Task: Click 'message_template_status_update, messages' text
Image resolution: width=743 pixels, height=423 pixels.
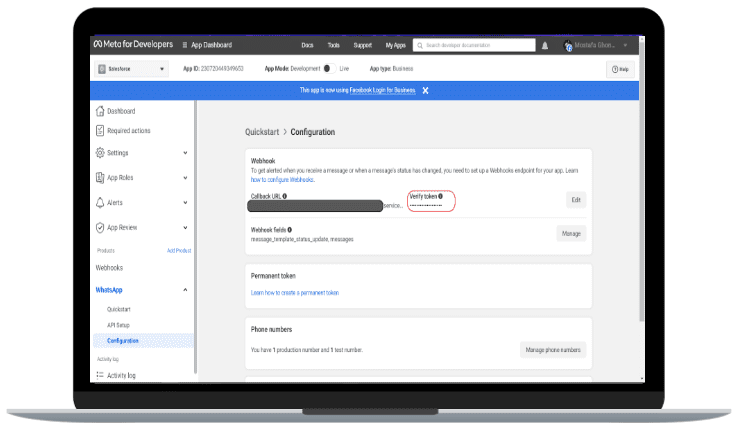Action: tap(302, 239)
